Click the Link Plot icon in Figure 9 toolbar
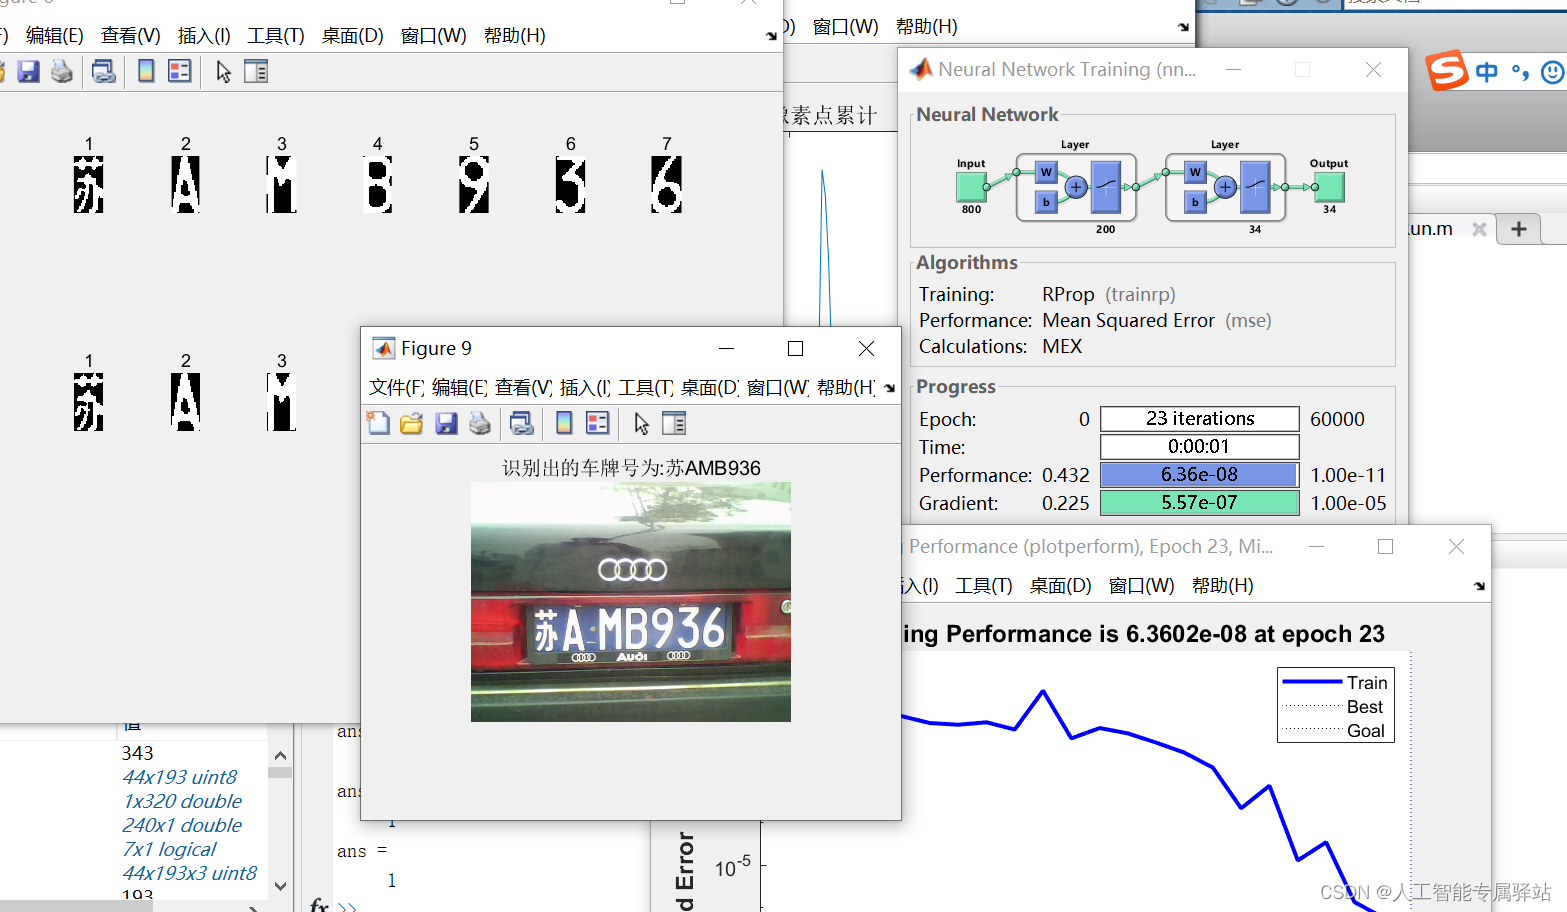 [522, 423]
